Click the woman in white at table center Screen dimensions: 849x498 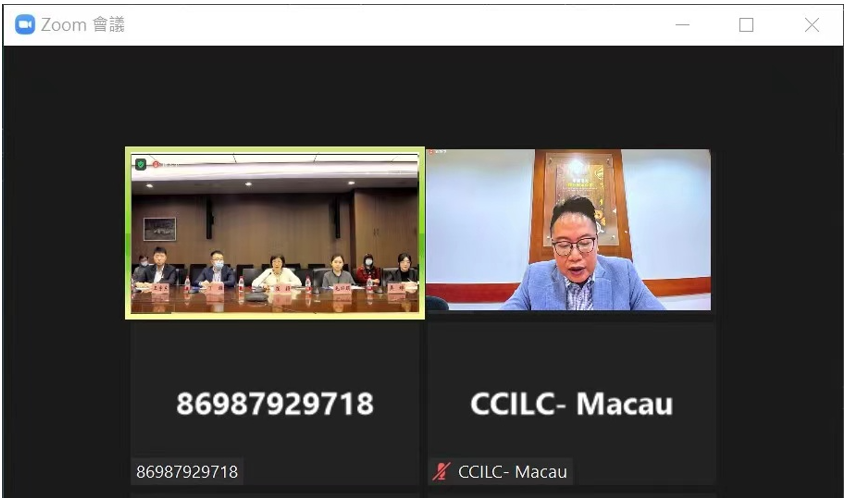click(x=277, y=272)
